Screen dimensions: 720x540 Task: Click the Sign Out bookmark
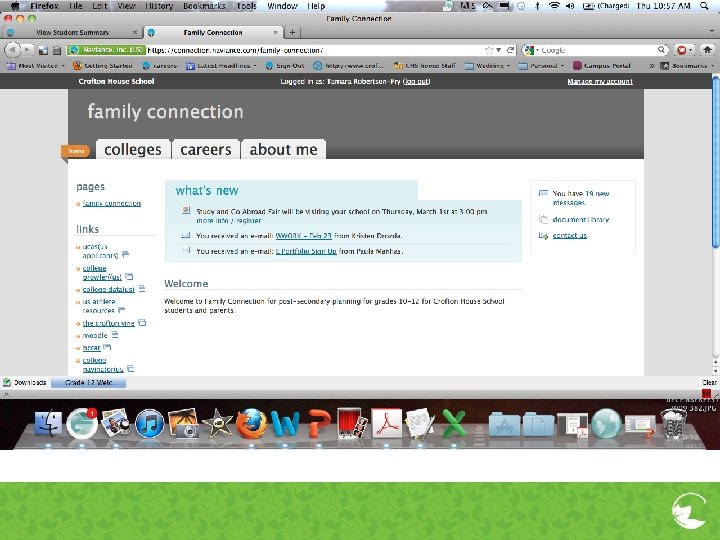[285, 66]
